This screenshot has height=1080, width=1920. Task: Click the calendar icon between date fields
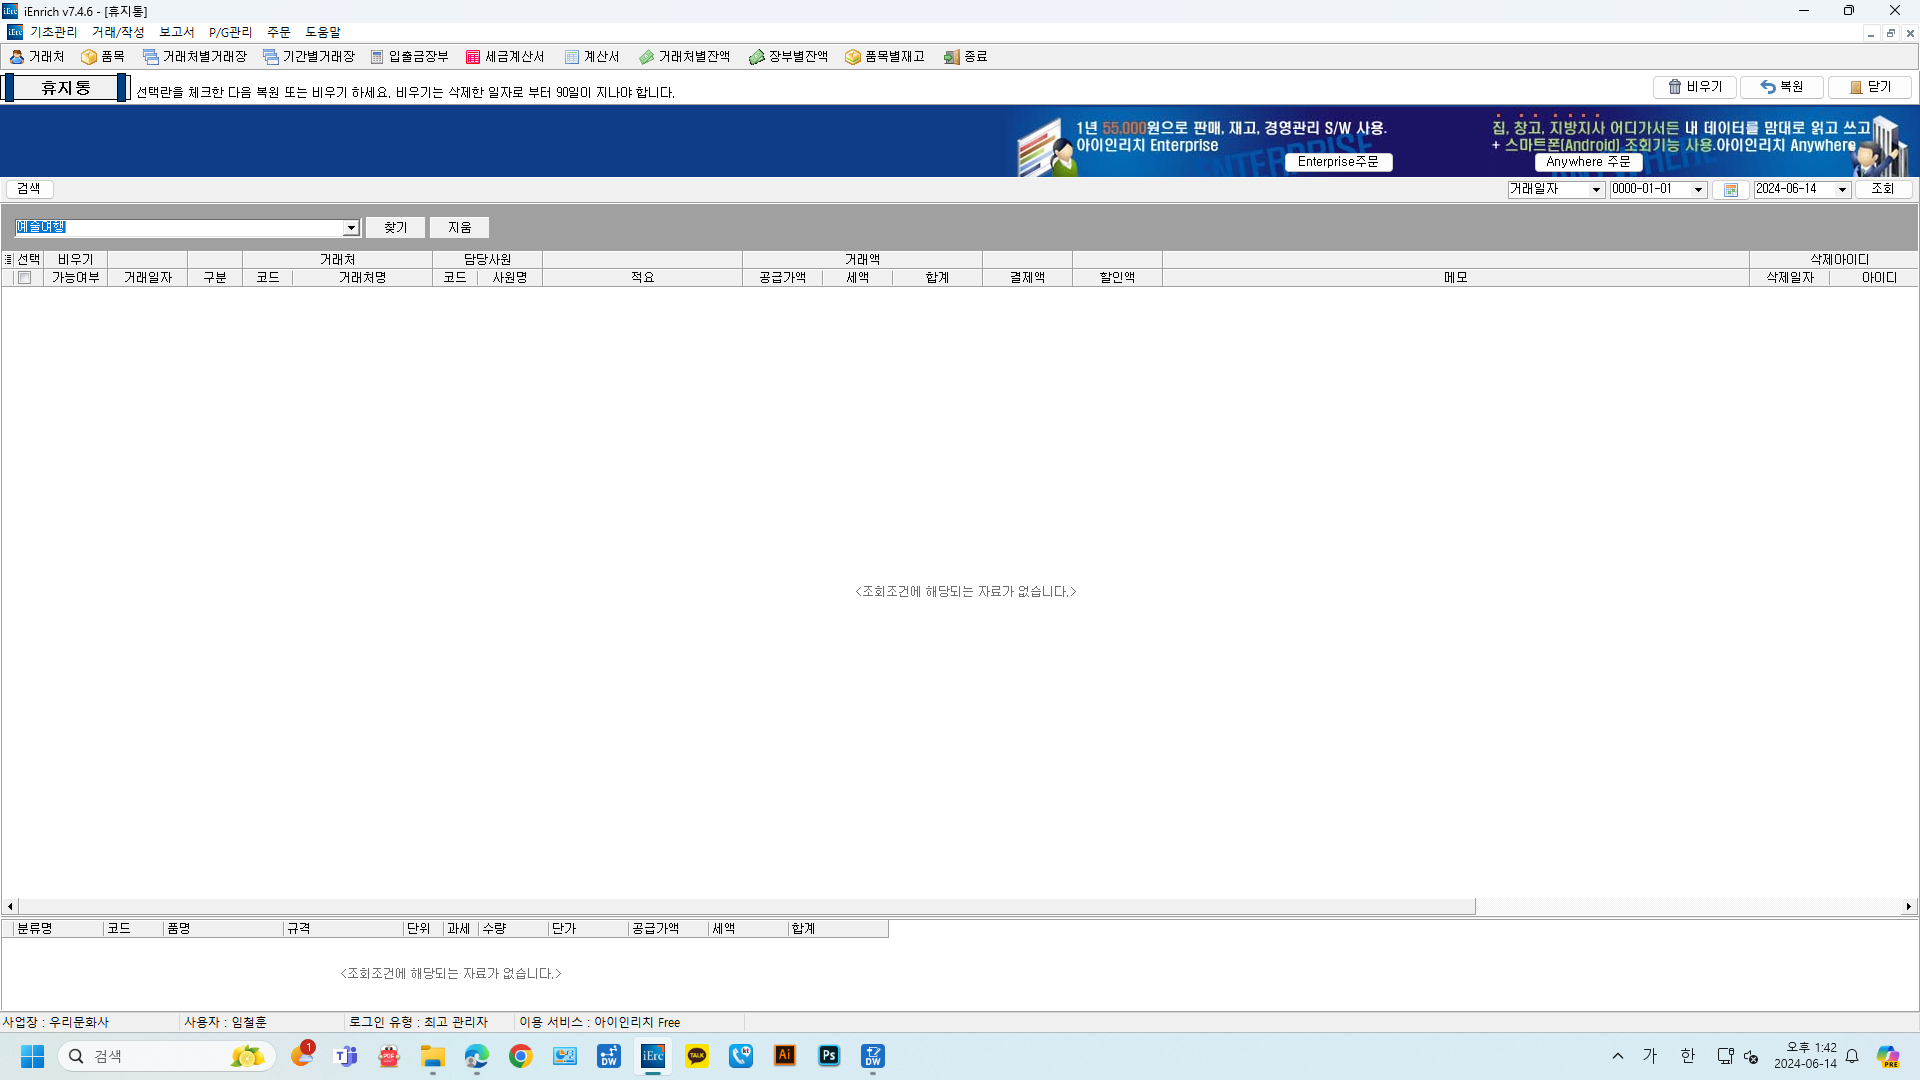pos(1731,189)
